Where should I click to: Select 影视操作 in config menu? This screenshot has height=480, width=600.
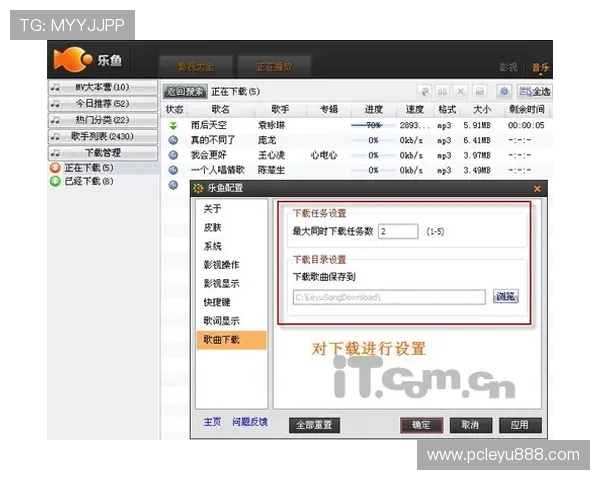221,265
